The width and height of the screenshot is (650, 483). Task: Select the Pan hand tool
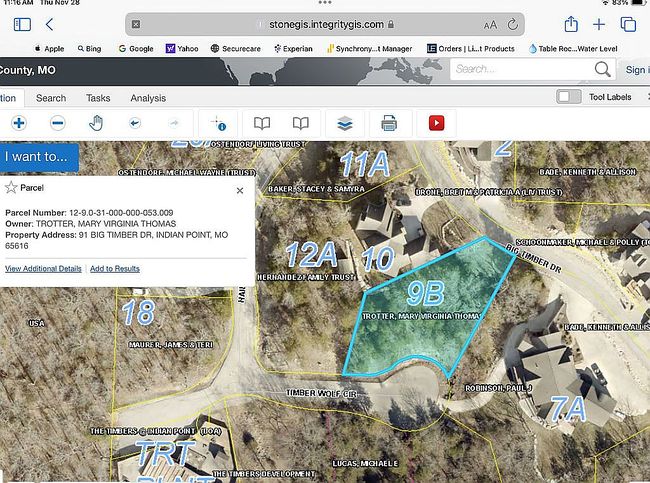96,123
